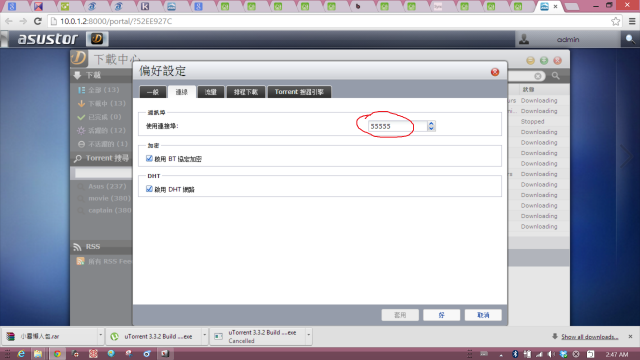Show hidden tray icons arrow

point(501,355)
